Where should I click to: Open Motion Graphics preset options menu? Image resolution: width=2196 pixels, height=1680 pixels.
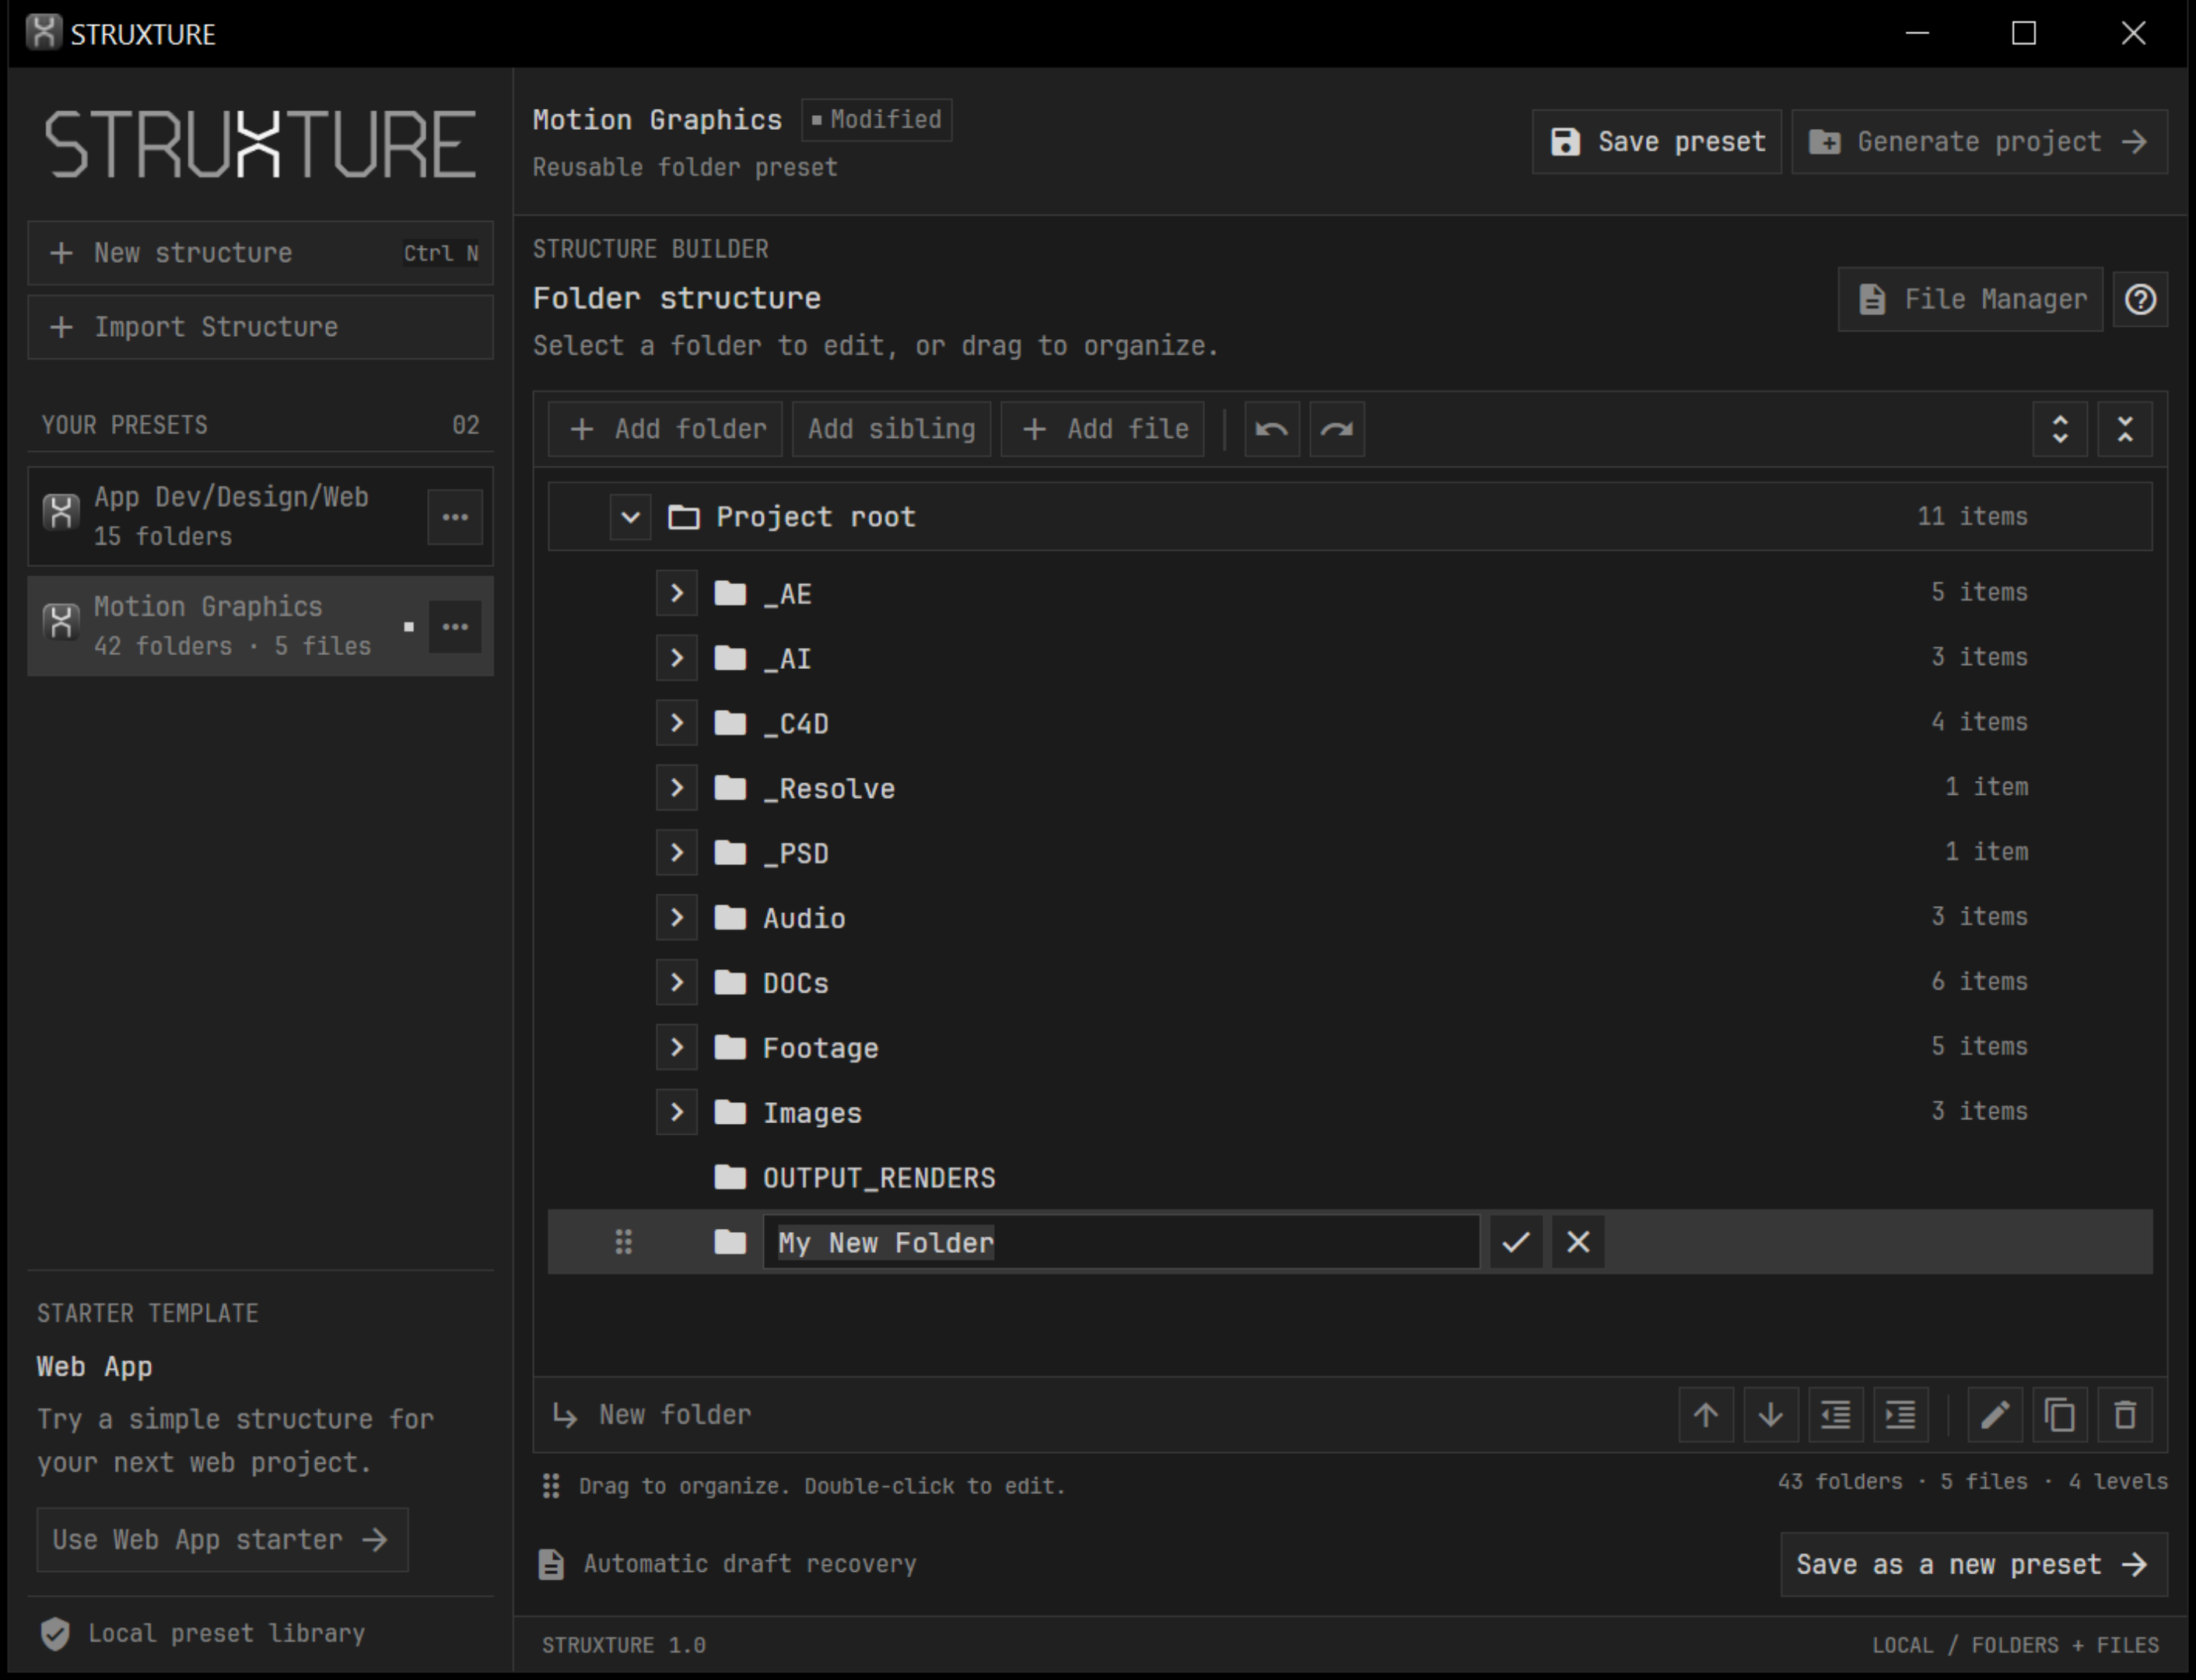click(455, 627)
